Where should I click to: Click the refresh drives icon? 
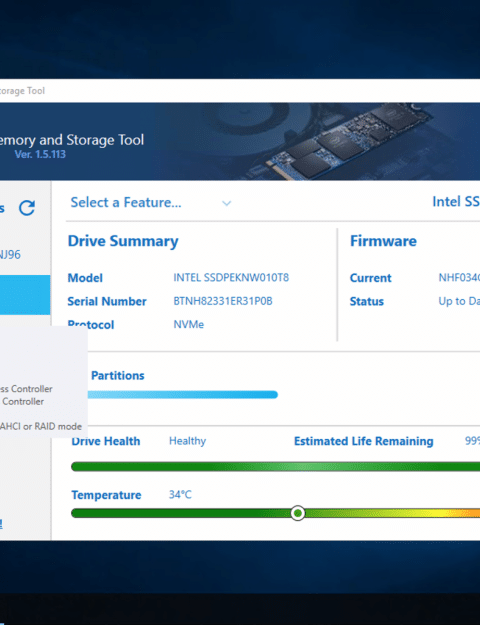point(27,208)
